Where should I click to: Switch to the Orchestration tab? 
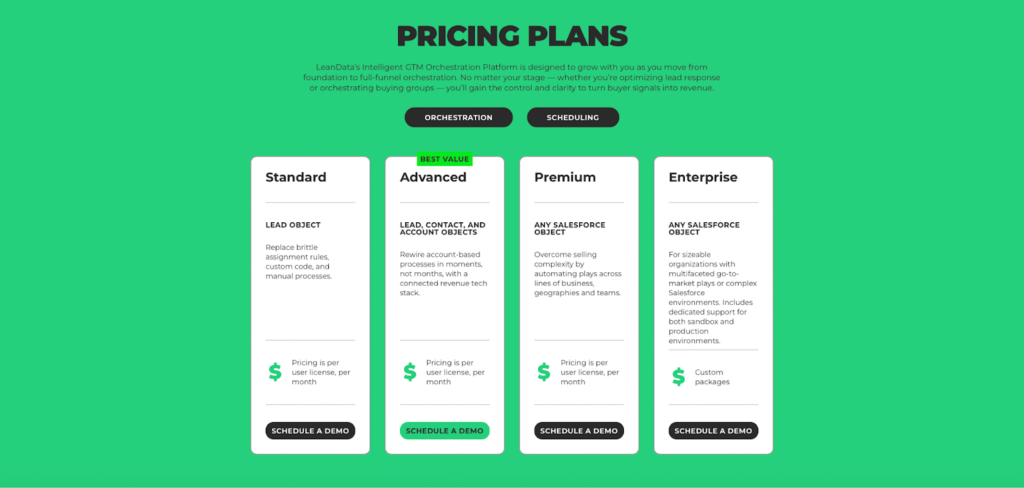pos(458,117)
